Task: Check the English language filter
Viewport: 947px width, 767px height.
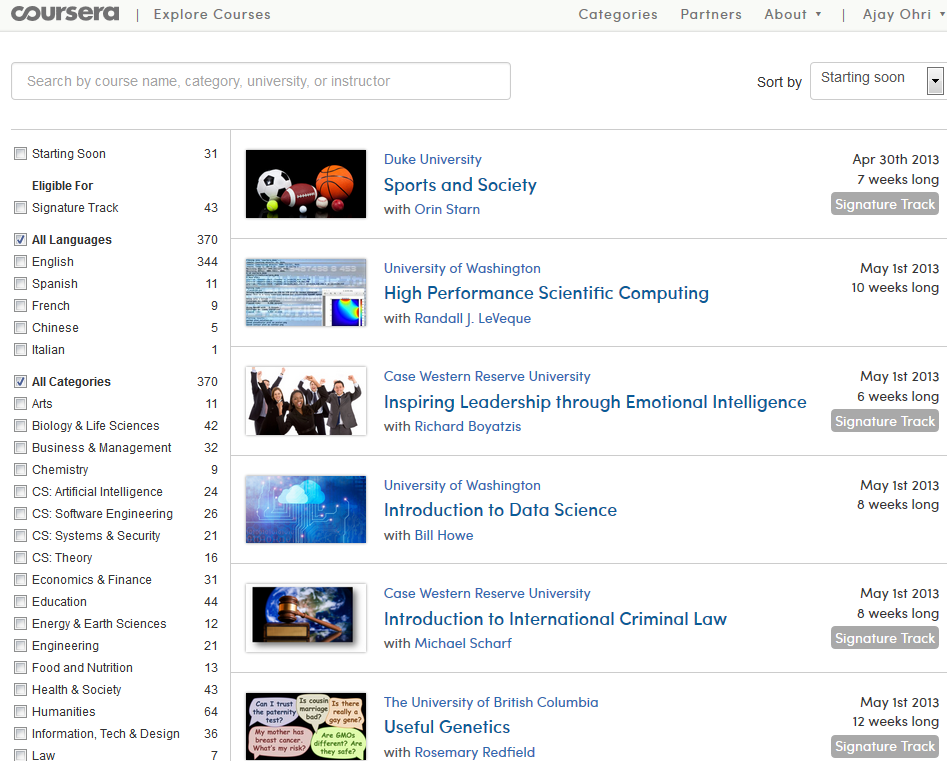Action: (x=20, y=262)
